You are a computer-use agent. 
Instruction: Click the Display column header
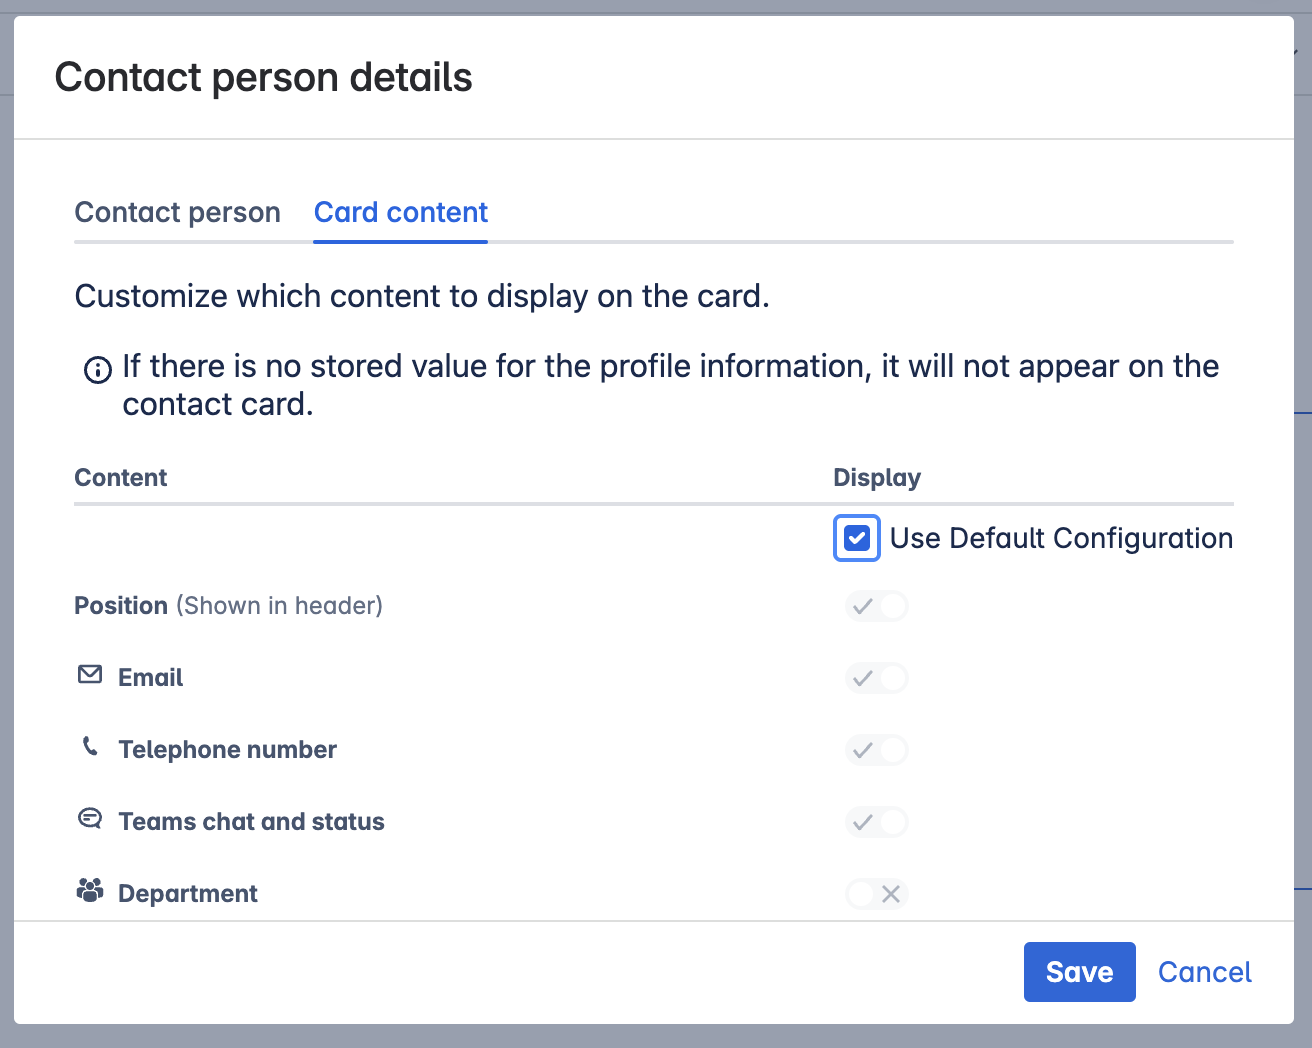[877, 477]
